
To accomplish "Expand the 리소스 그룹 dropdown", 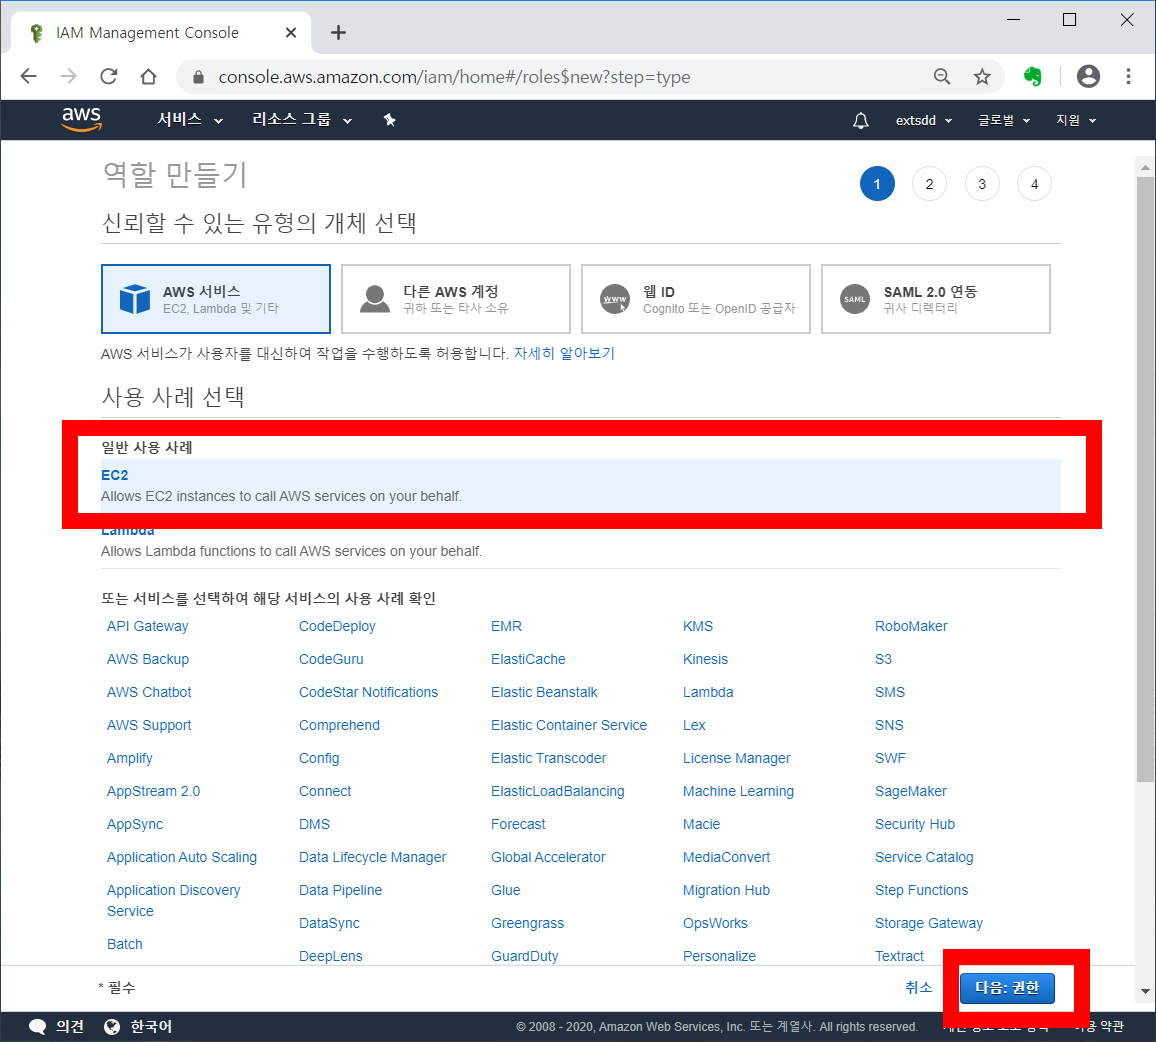I will pos(302,119).
